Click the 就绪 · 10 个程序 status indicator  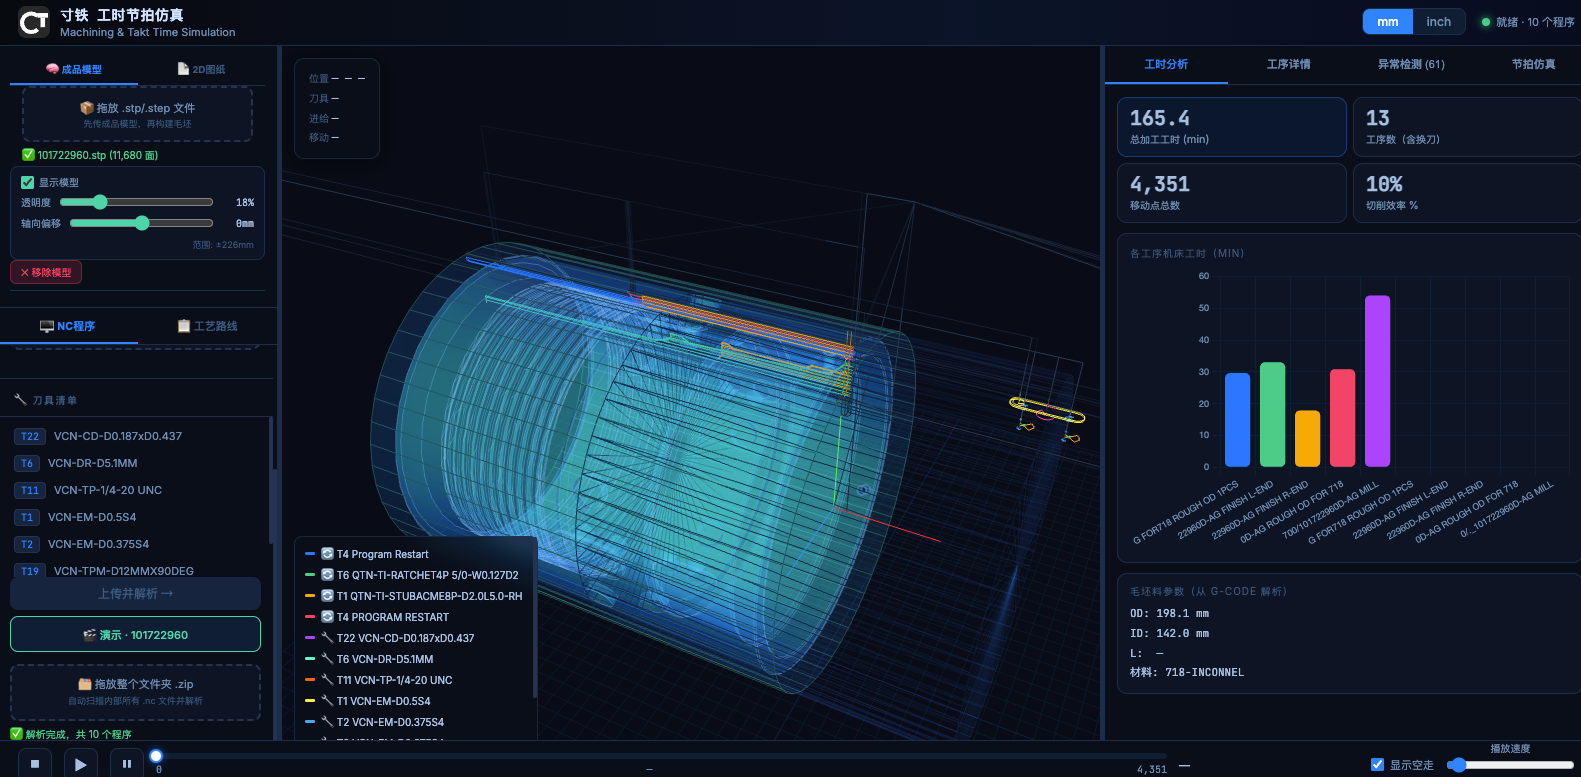tap(1527, 22)
